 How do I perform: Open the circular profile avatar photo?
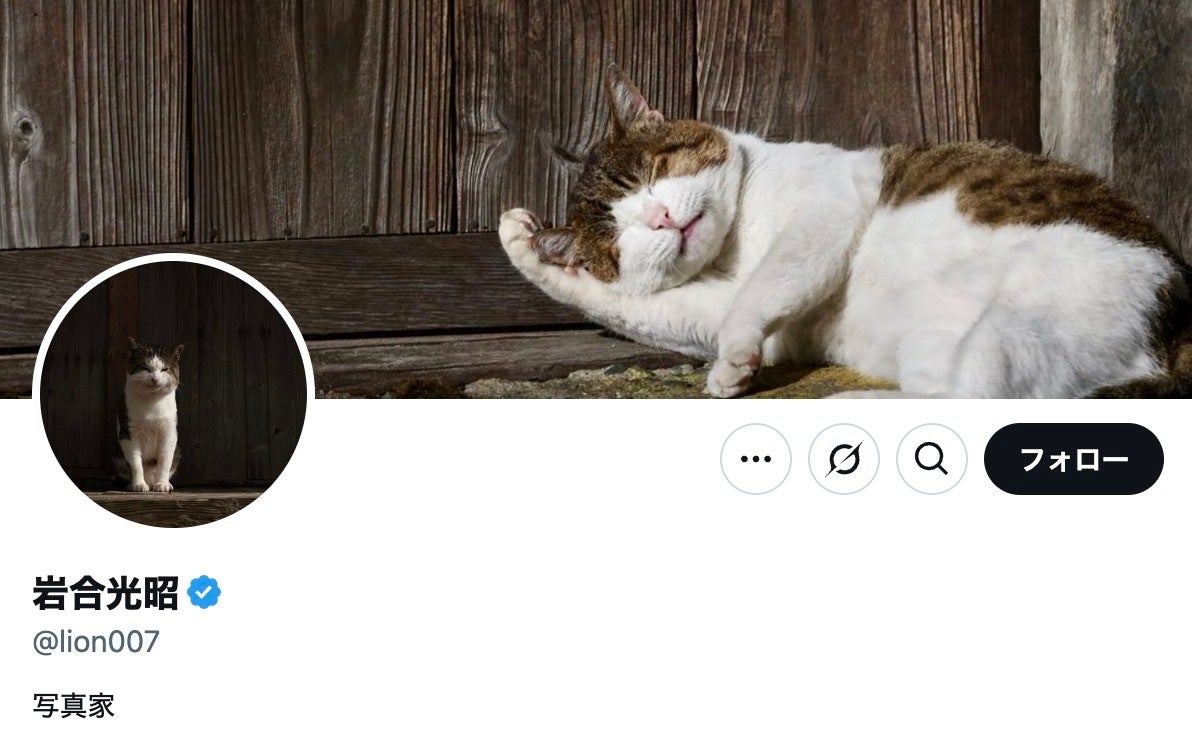pos(173,391)
